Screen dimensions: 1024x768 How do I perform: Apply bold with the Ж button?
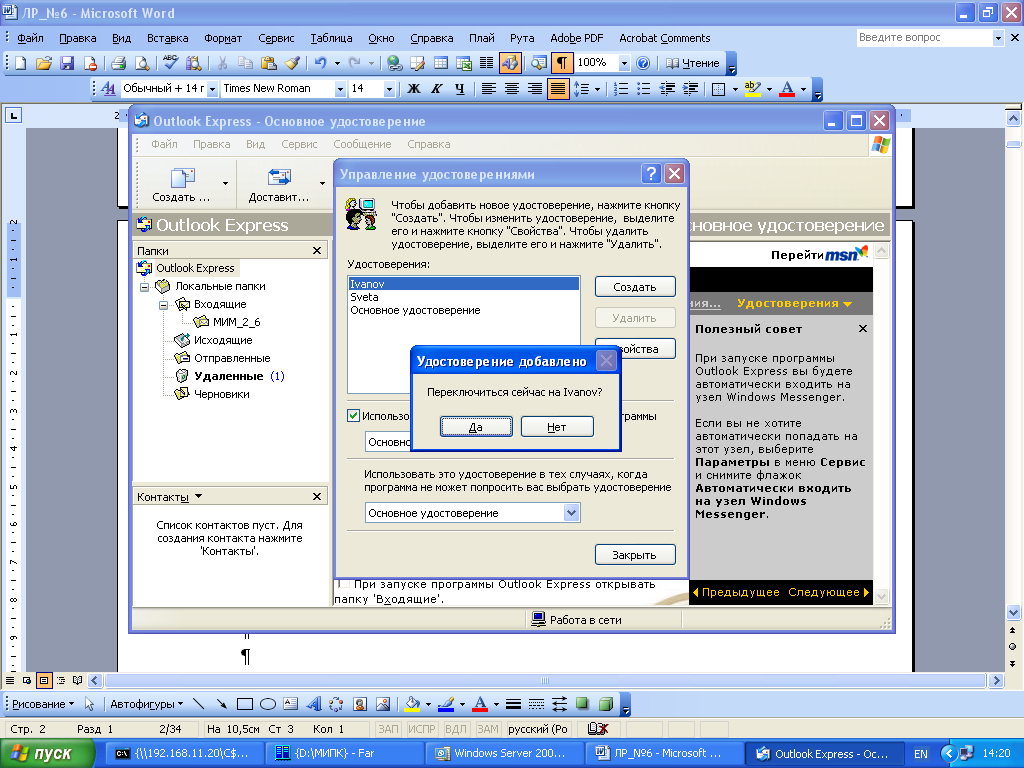pyautogui.click(x=413, y=89)
